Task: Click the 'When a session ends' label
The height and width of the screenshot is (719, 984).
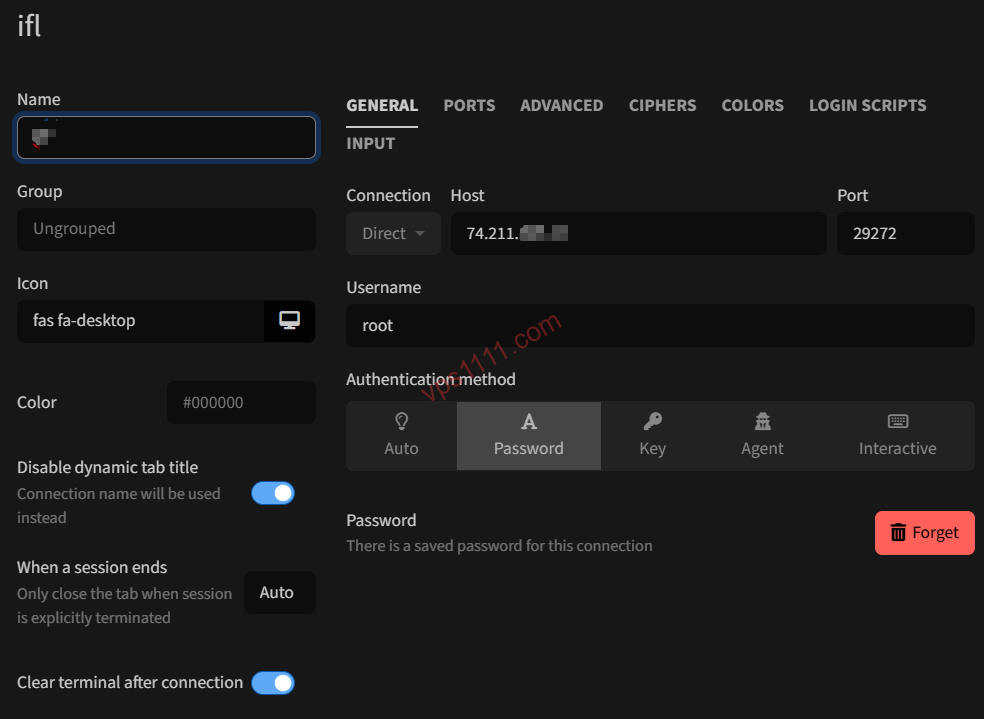Action: [x=92, y=567]
